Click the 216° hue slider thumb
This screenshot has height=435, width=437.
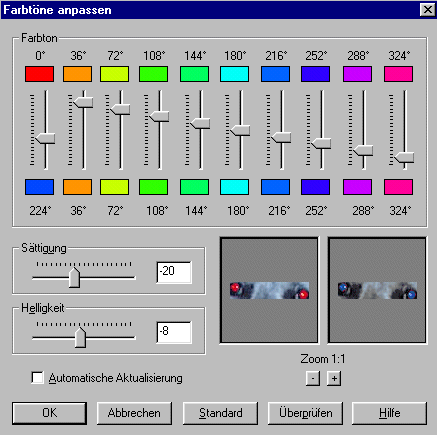click(x=281, y=137)
